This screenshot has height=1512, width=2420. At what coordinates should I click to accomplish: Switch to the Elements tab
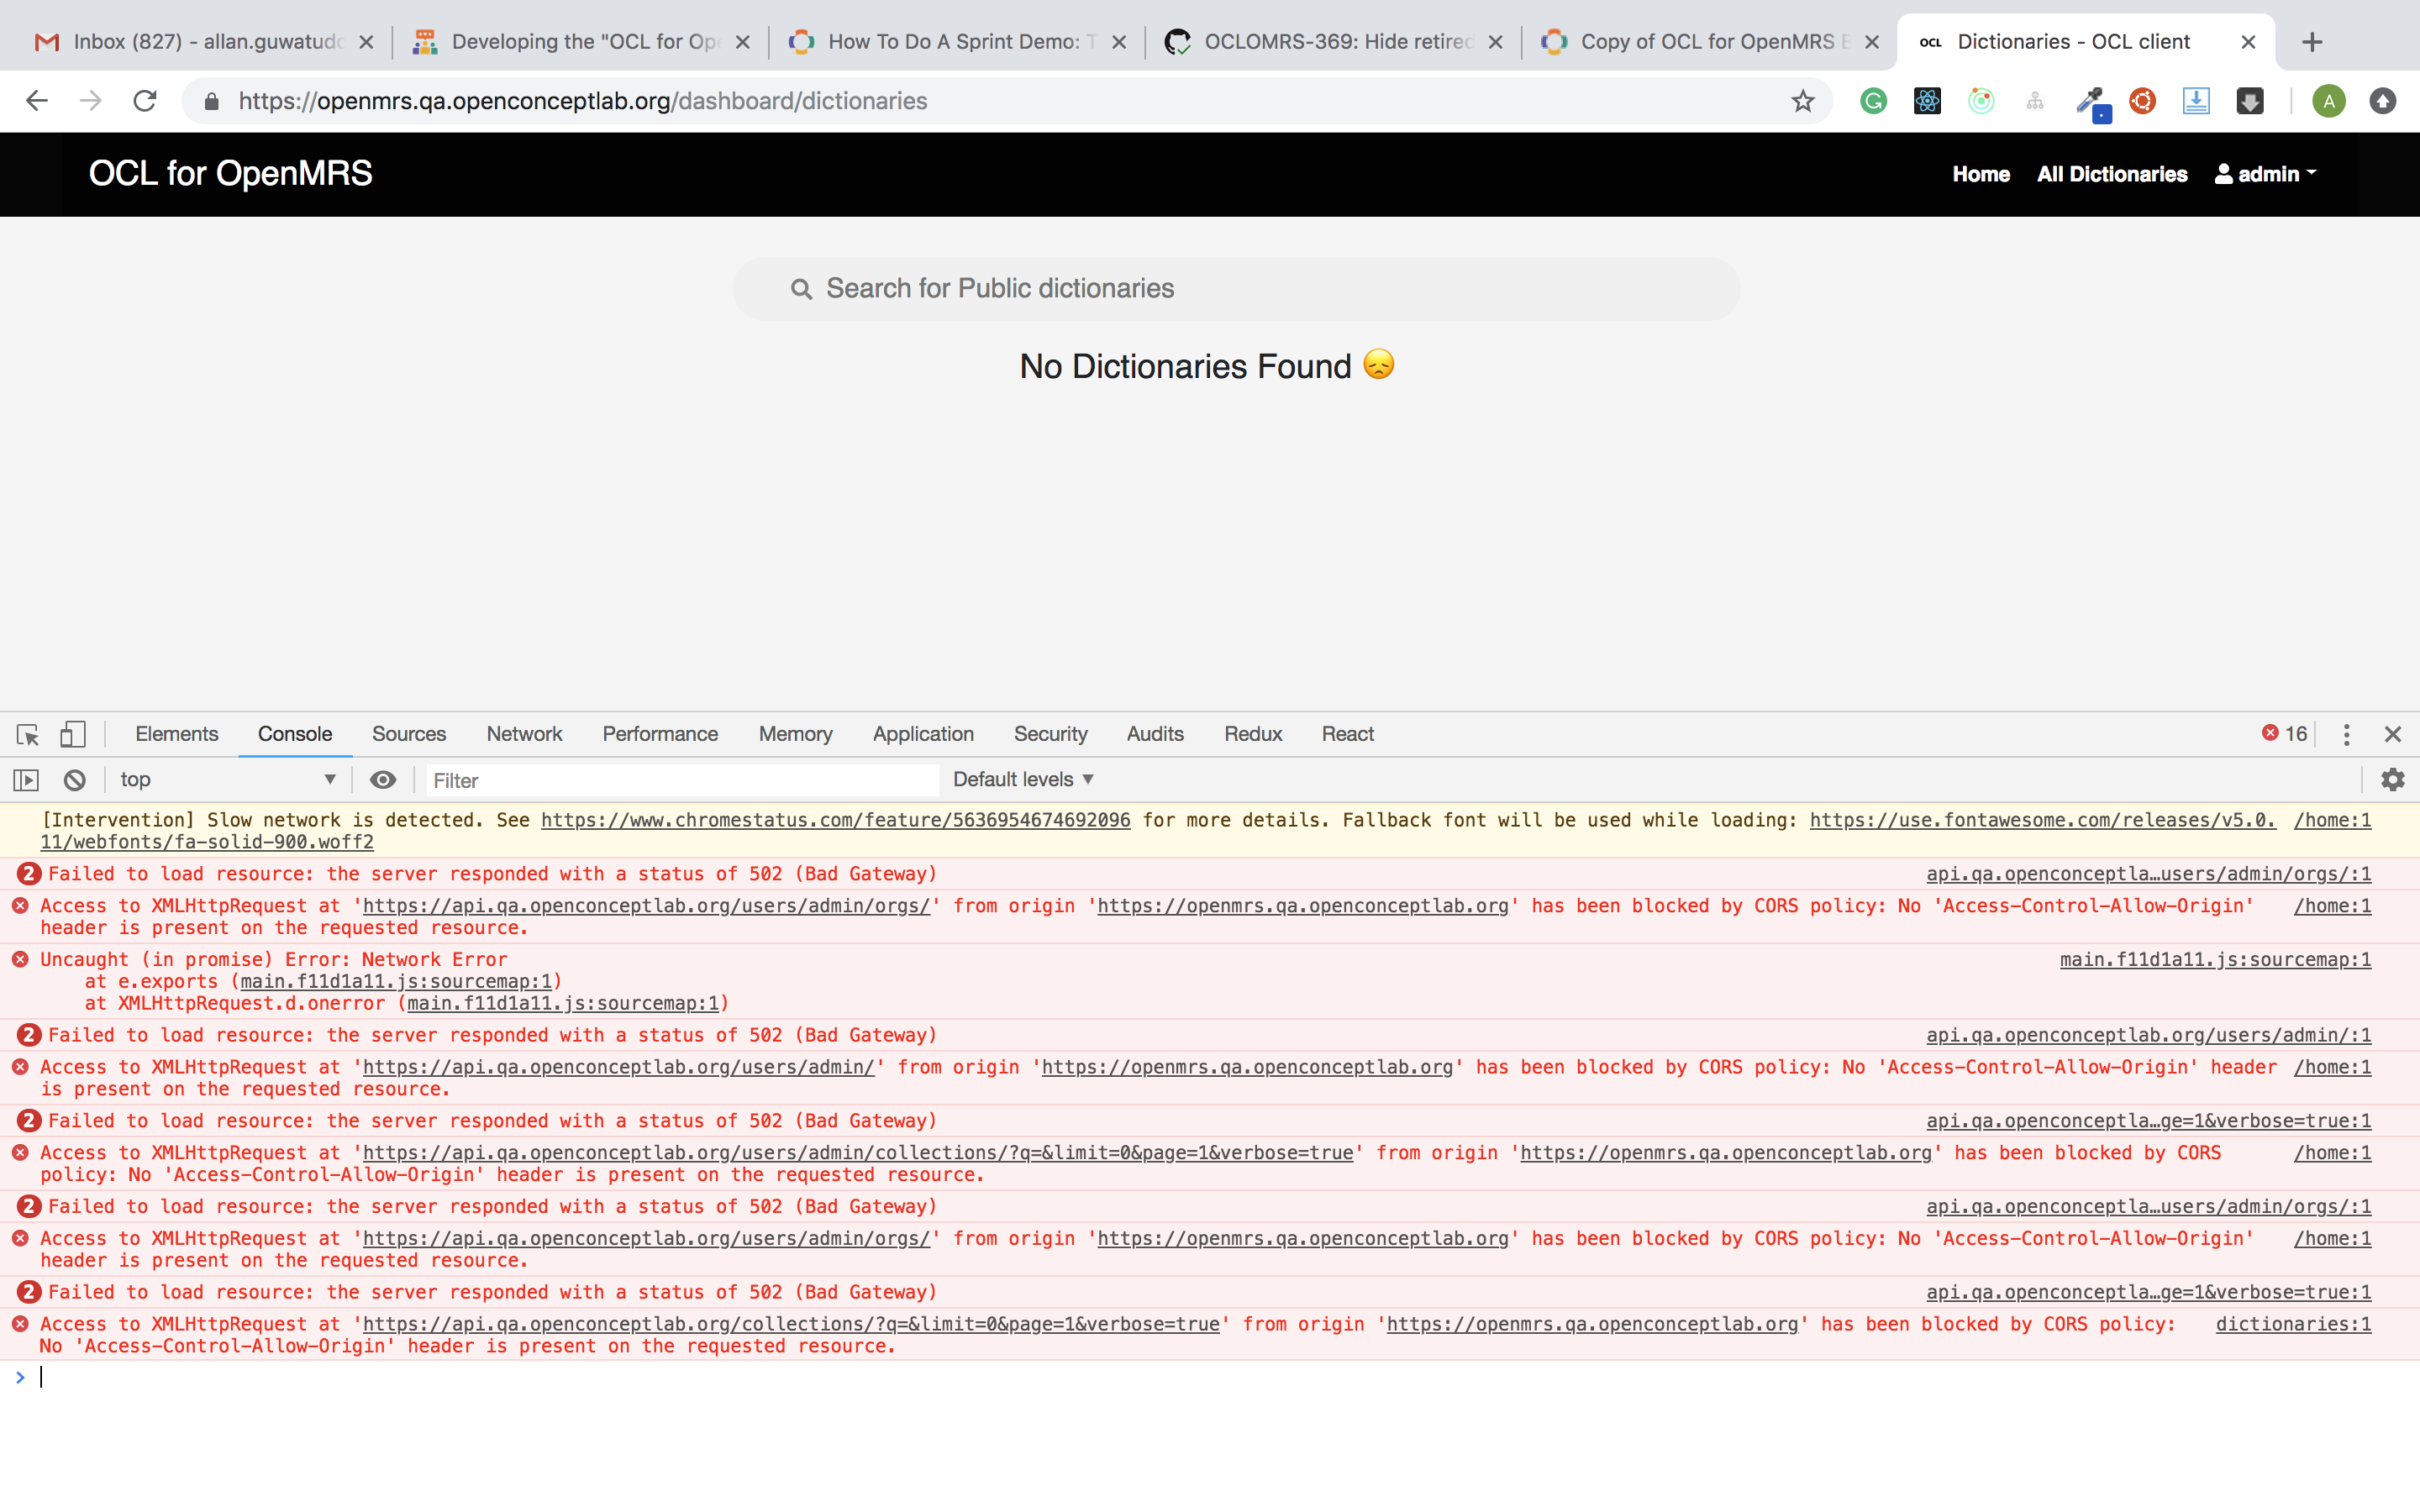[176, 734]
